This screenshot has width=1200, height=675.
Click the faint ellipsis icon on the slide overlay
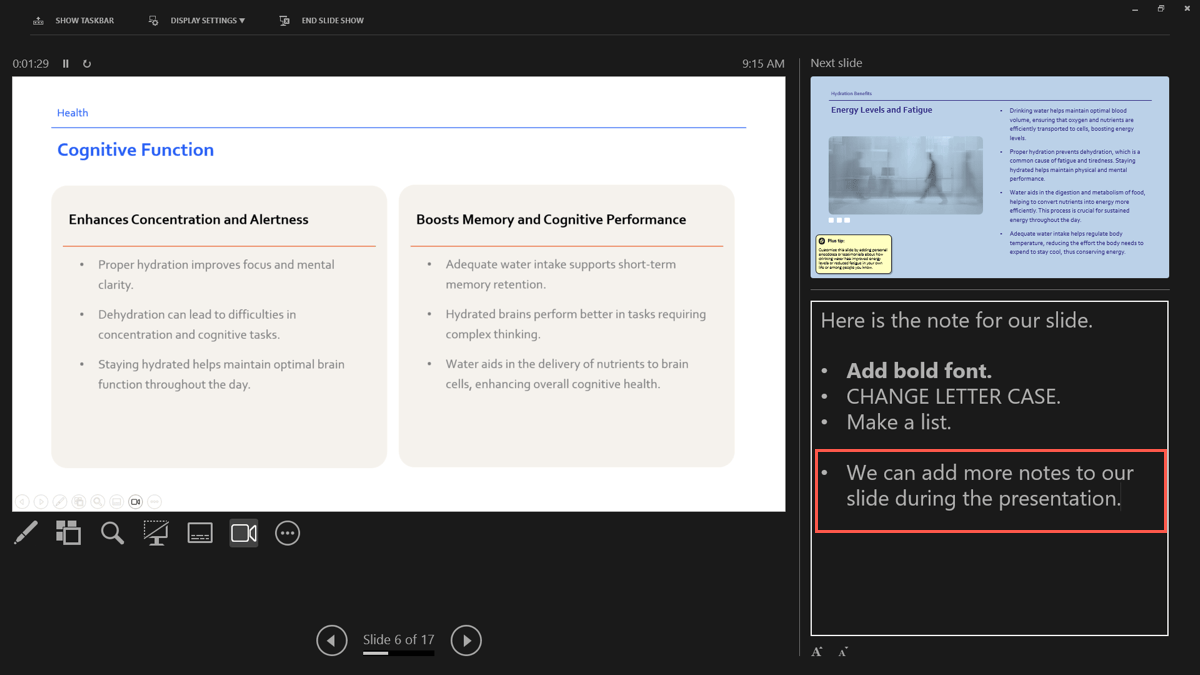pos(155,501)
